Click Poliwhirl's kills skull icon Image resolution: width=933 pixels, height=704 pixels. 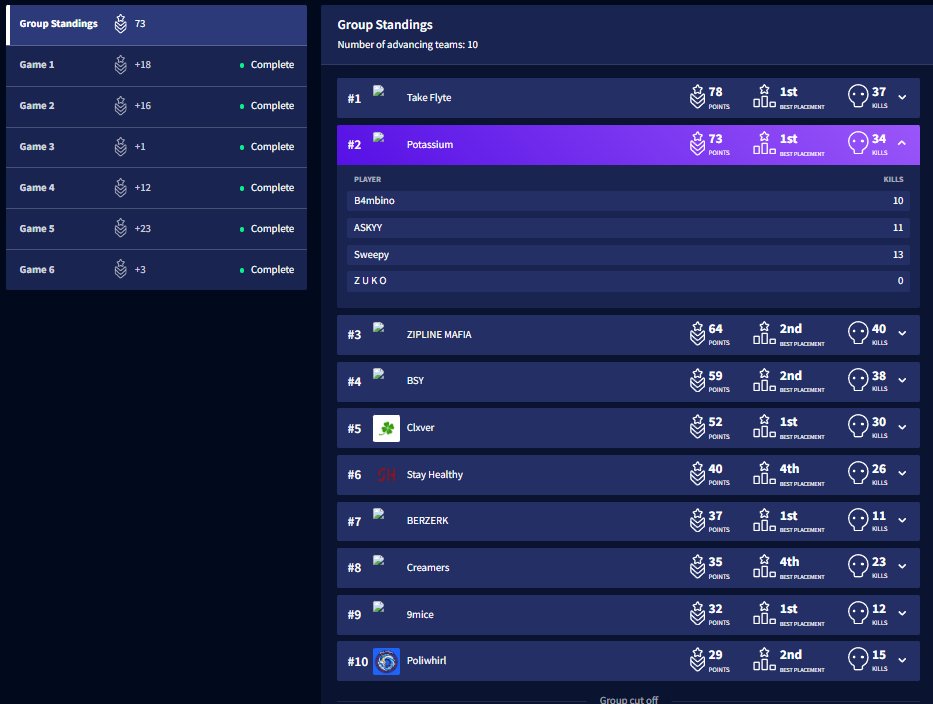[x=858, y=659]
